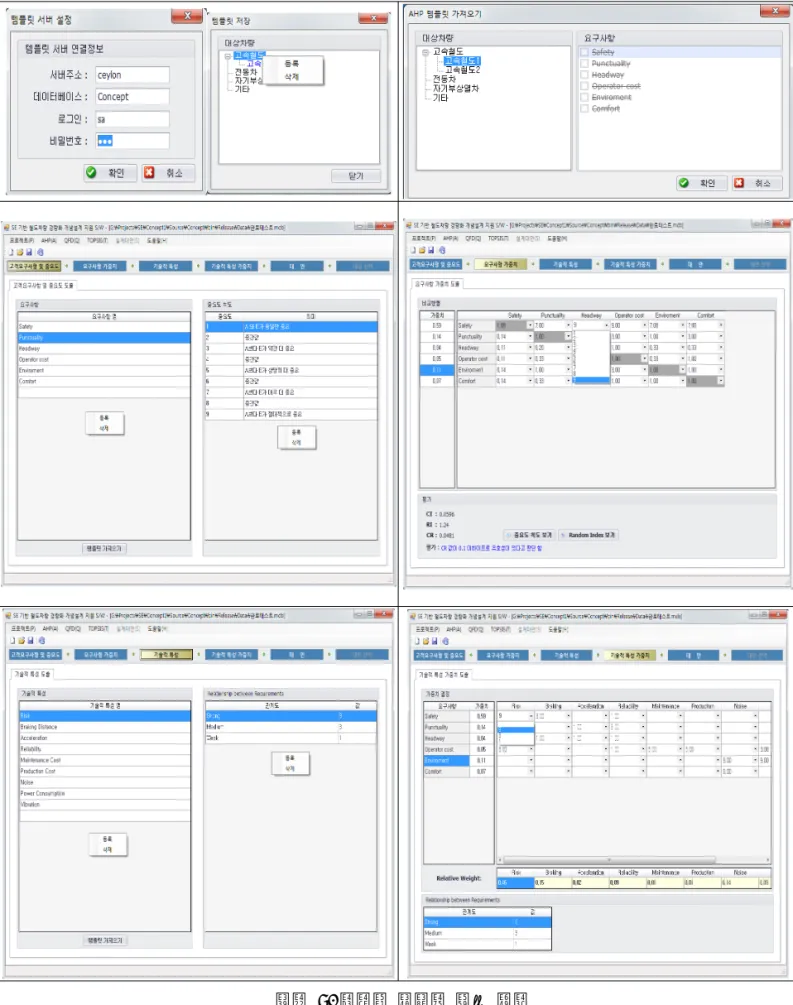Click New file icon in 요구사항 가중치 도출 window
This screenshot has height=1005, width=793.
(x=413, y=250)
